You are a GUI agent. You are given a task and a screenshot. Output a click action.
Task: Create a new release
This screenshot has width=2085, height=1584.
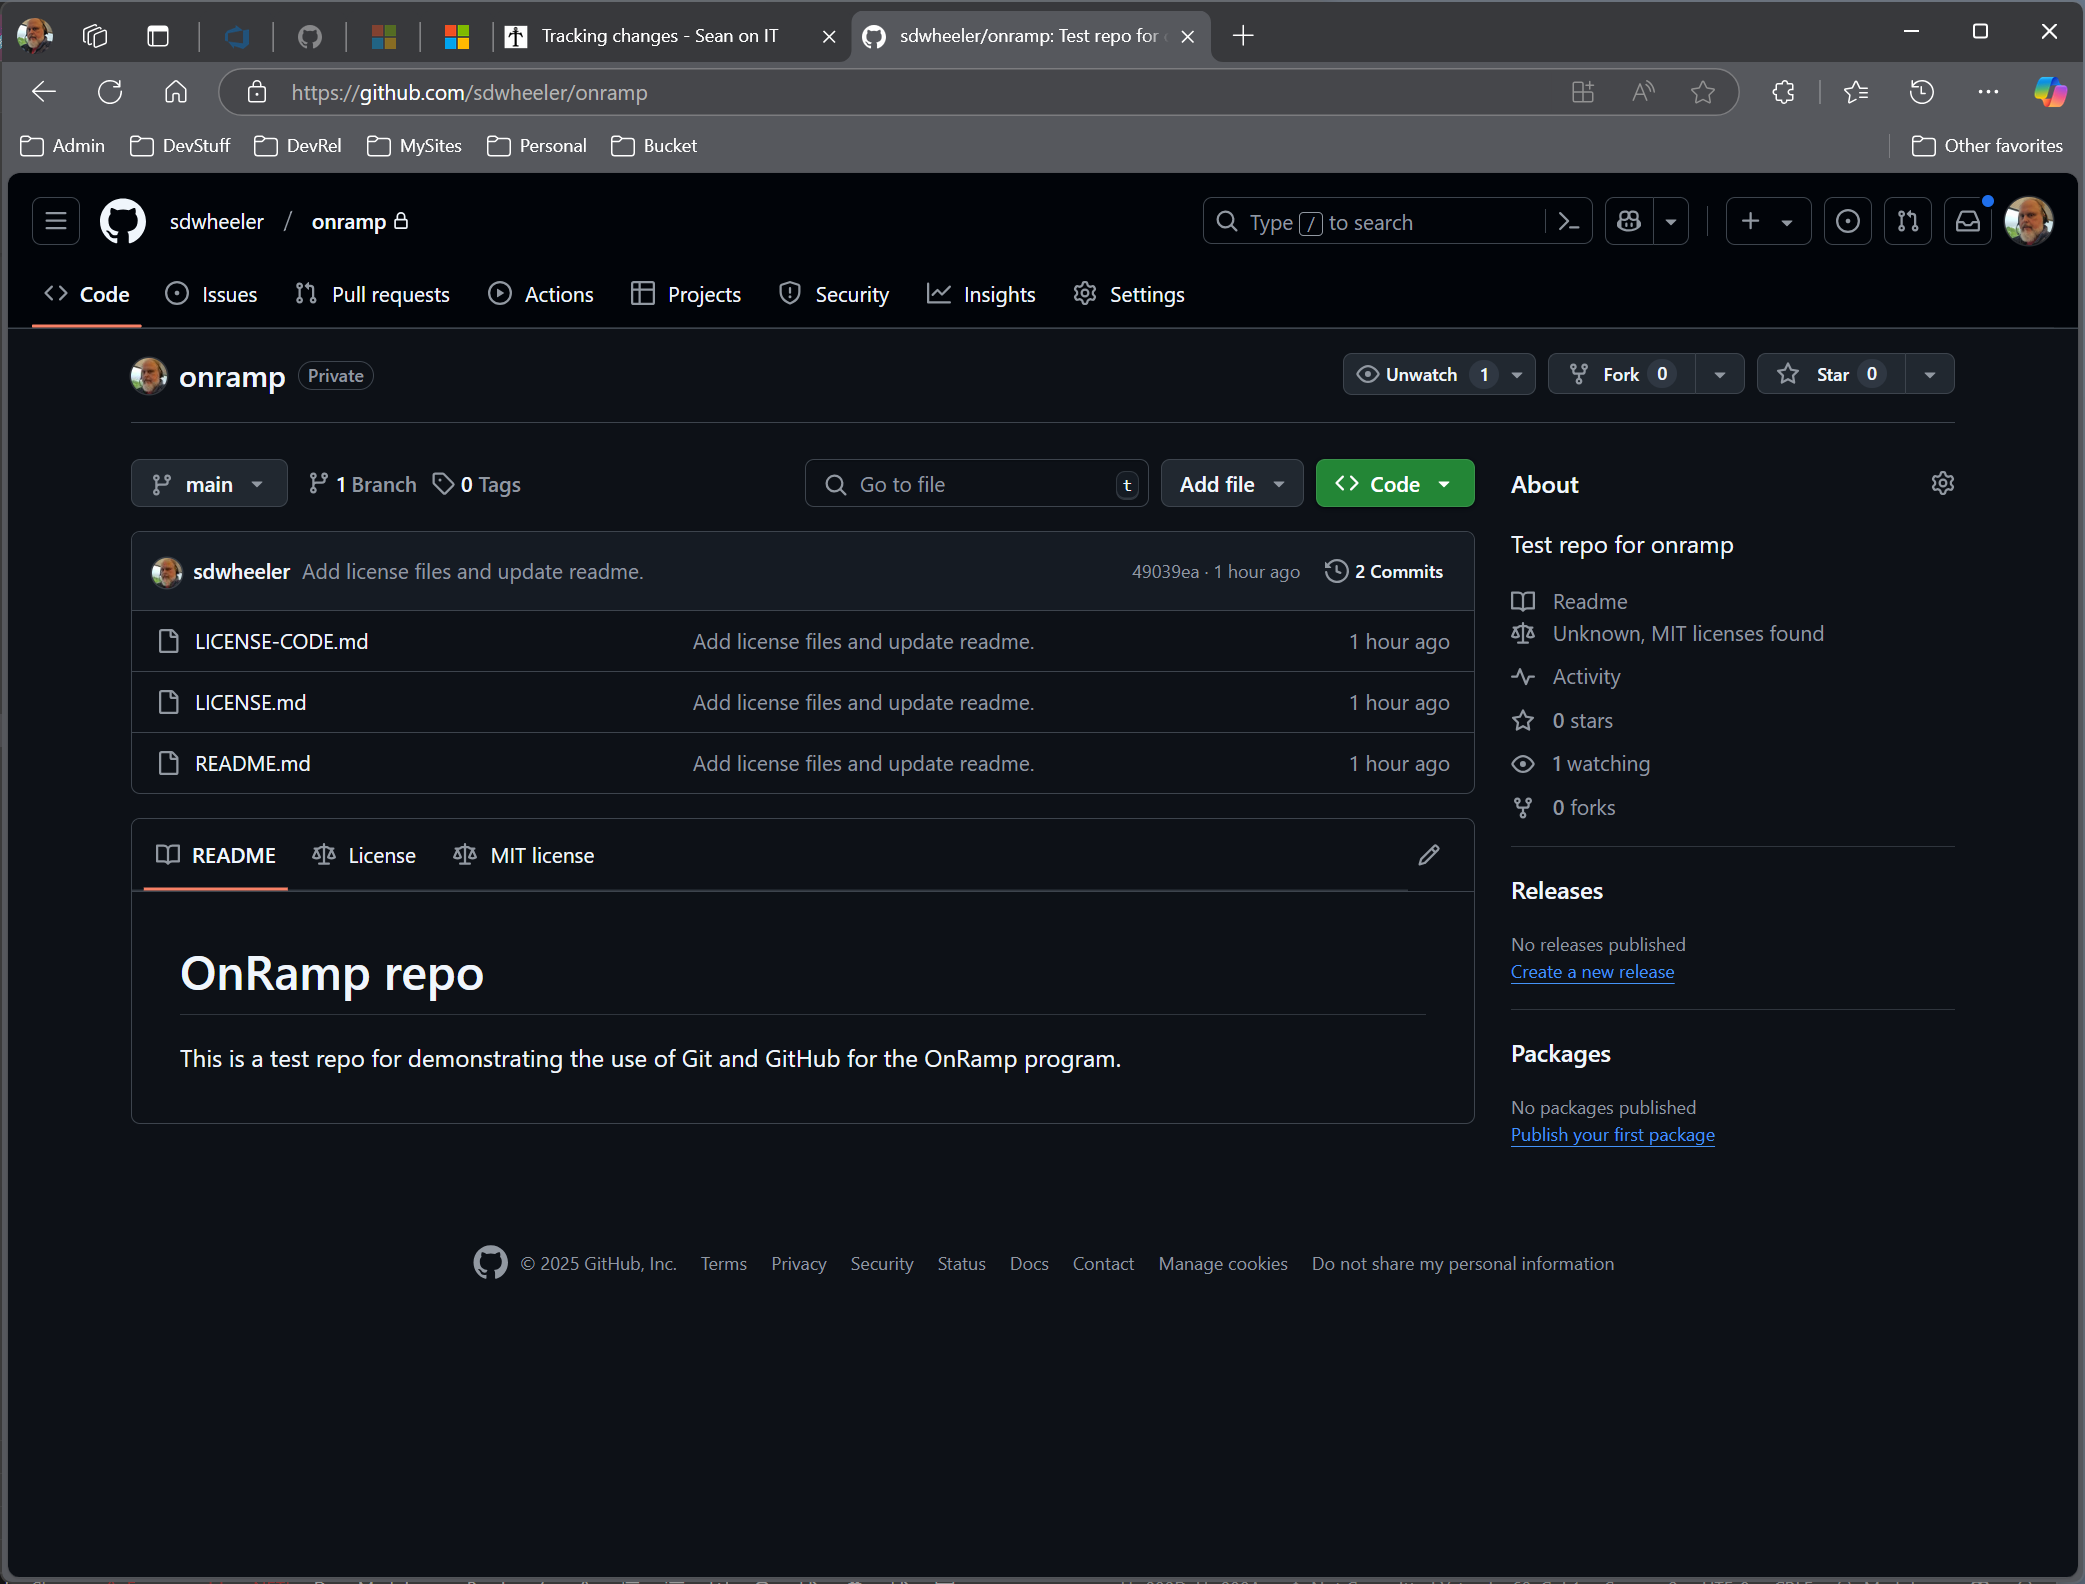click(1592, 971)
